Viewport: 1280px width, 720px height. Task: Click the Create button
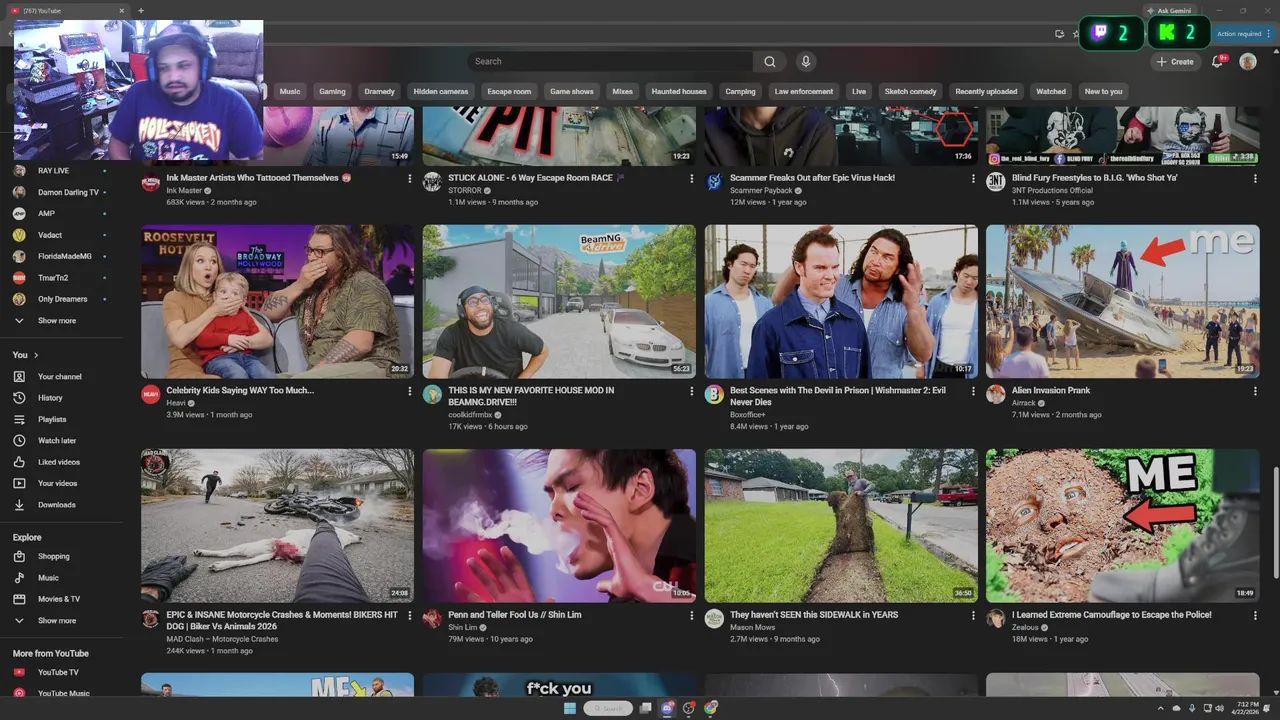(1175, 61)
